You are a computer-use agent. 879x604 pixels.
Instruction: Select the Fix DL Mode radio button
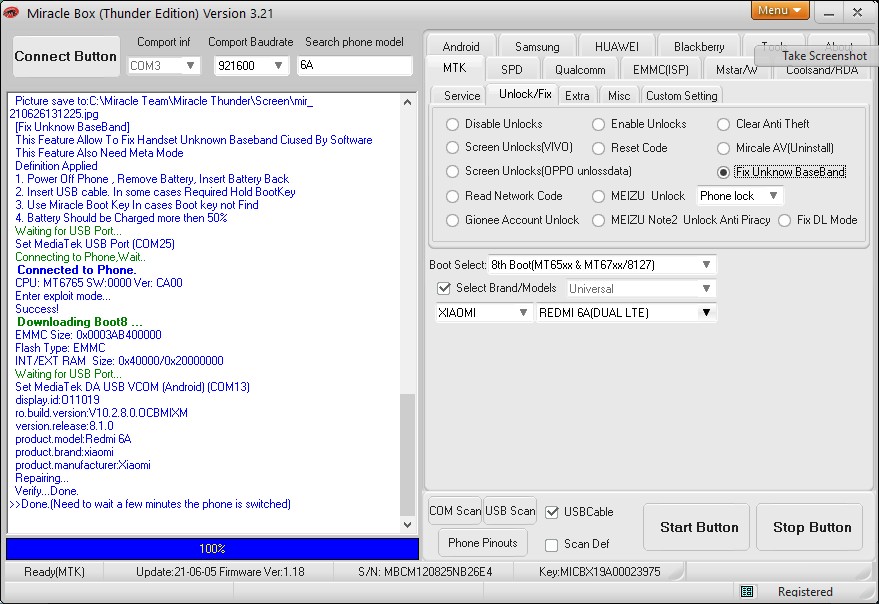click(785, 220)
